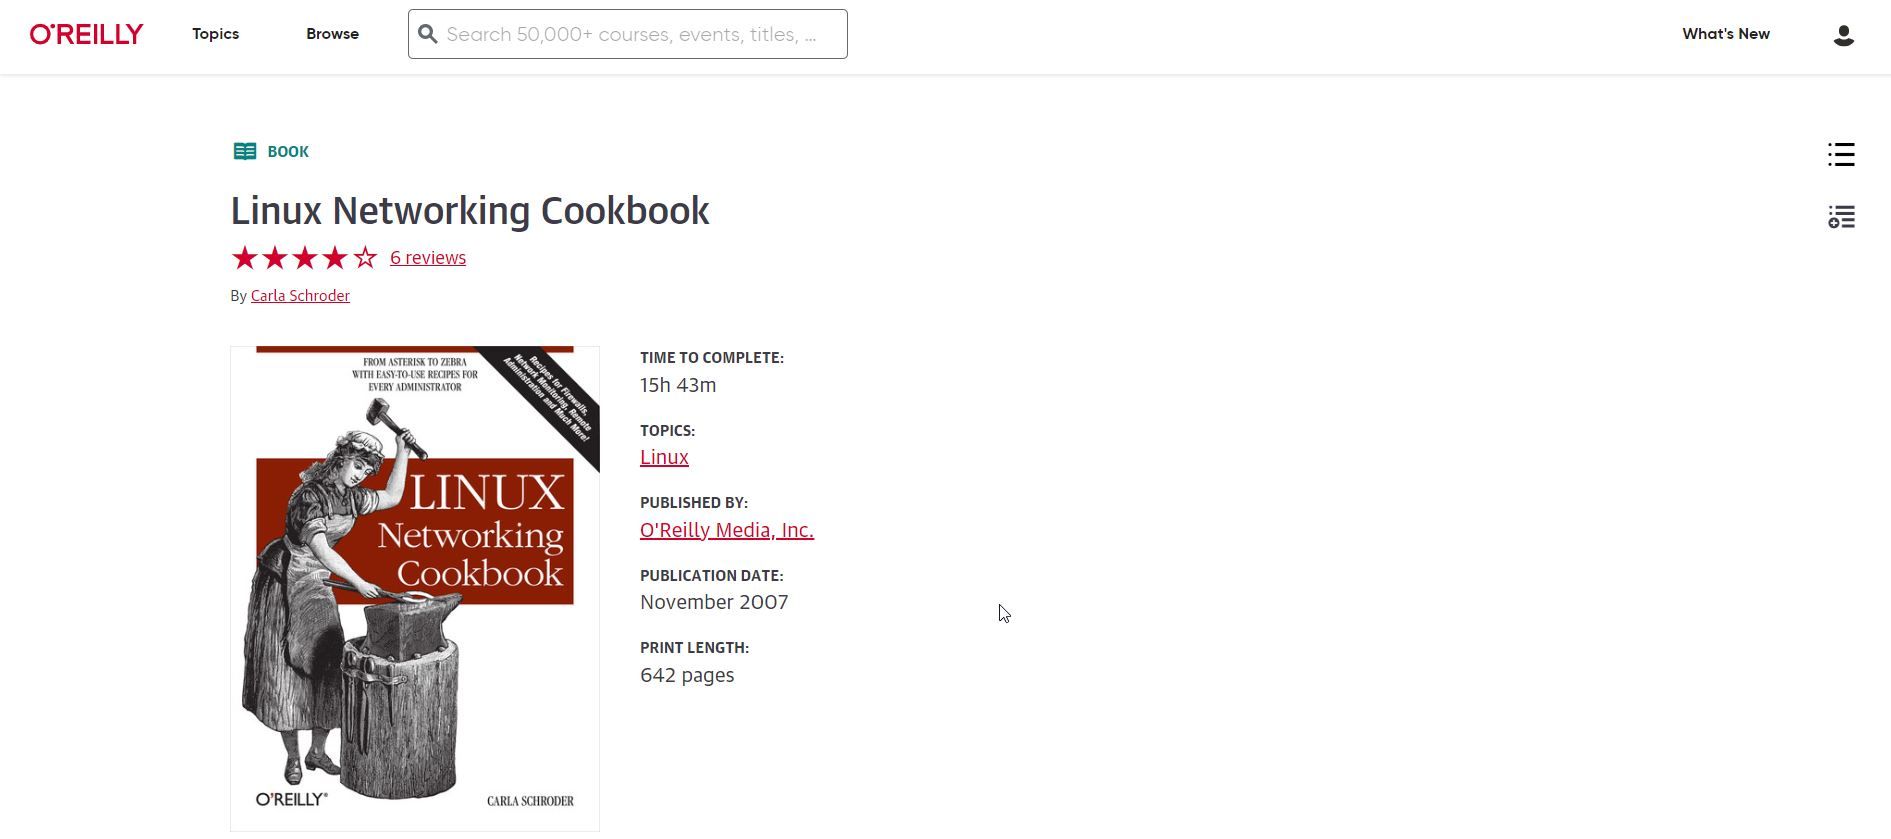Click the add to playlist icon

point(1841,216)
